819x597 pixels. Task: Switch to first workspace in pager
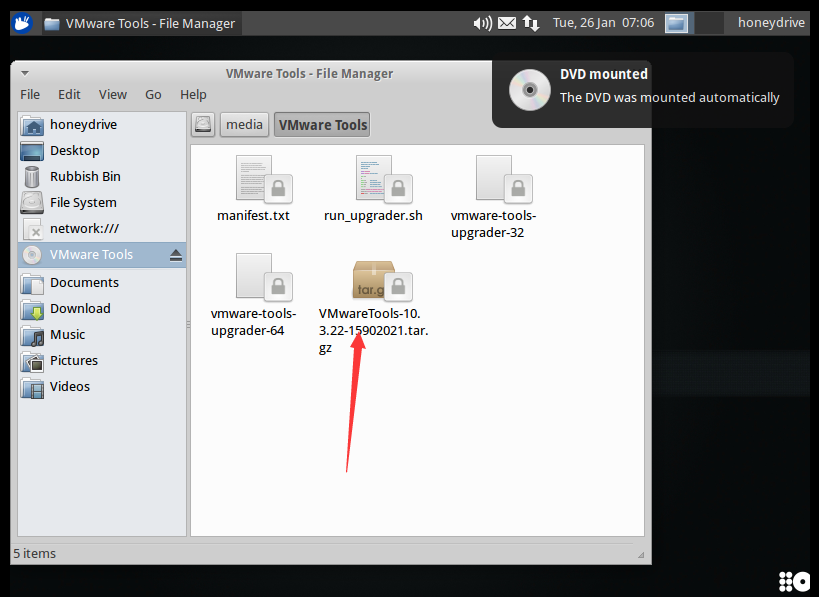tap(676, 24)
